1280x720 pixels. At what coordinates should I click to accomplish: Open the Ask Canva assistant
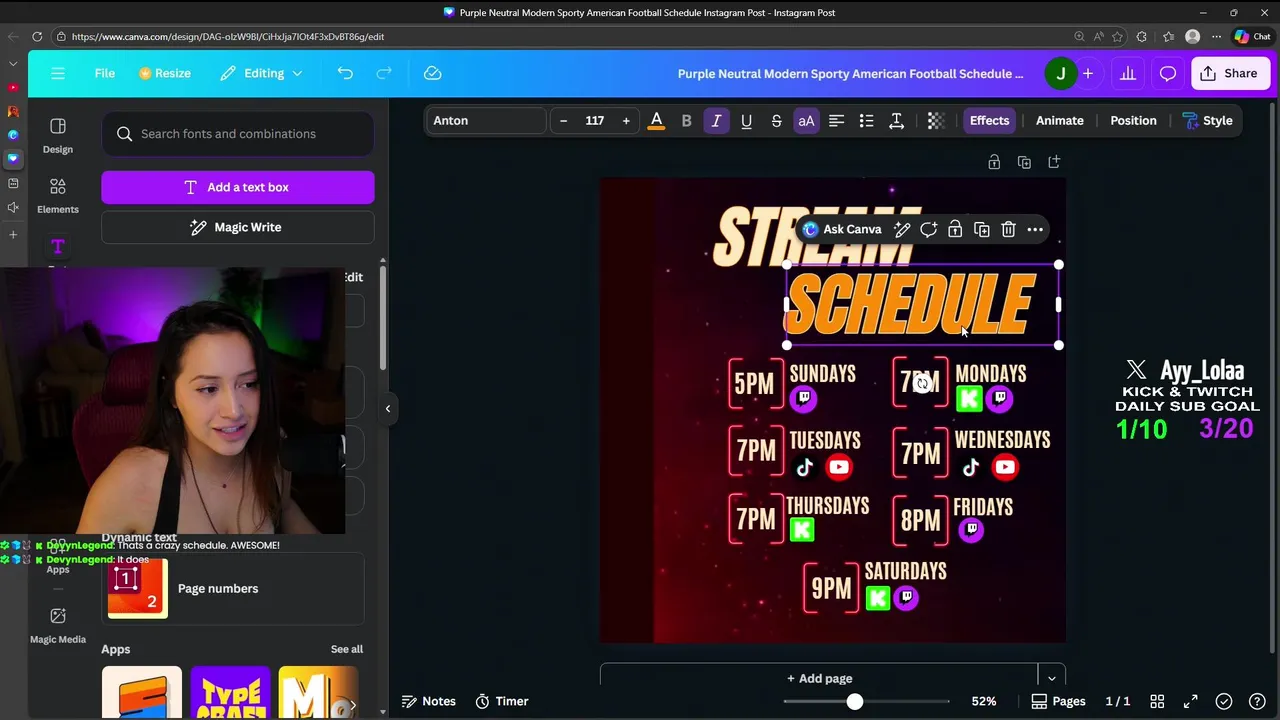point(842,229)
